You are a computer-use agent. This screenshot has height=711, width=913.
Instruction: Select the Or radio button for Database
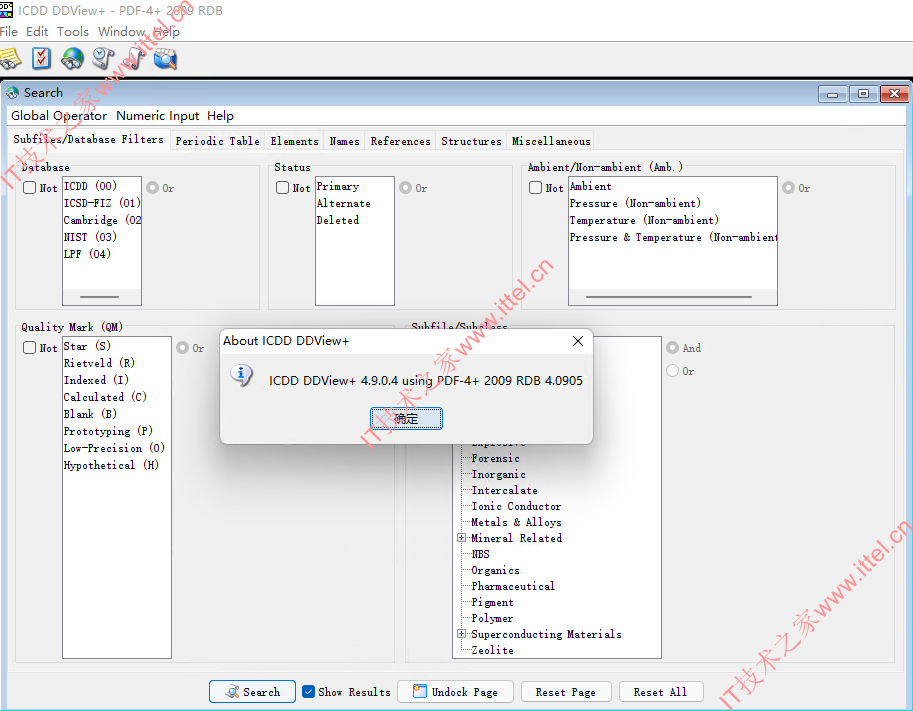point(153,188)
